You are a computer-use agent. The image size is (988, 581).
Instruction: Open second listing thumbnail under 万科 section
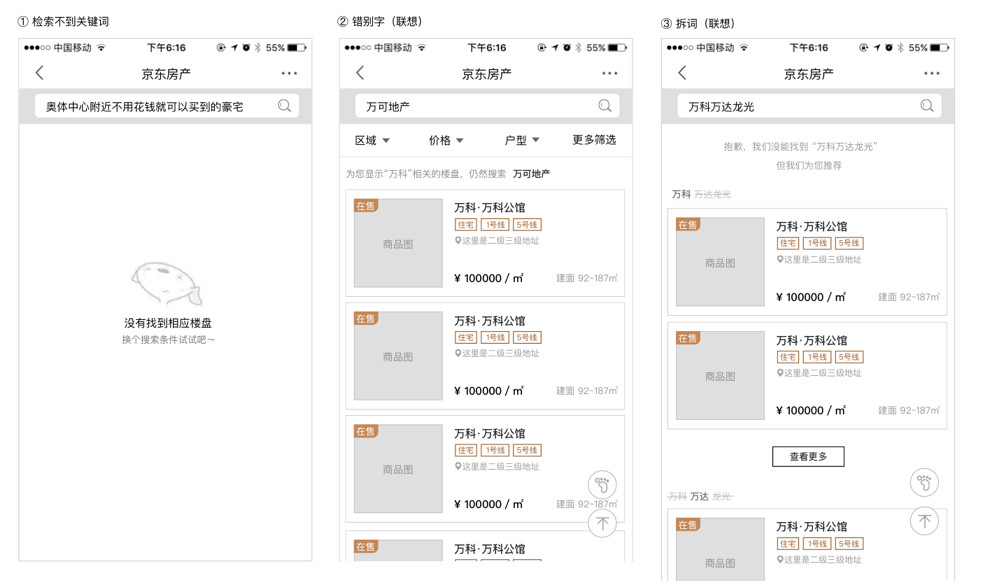pyautogui.click(x=720, y=376)
